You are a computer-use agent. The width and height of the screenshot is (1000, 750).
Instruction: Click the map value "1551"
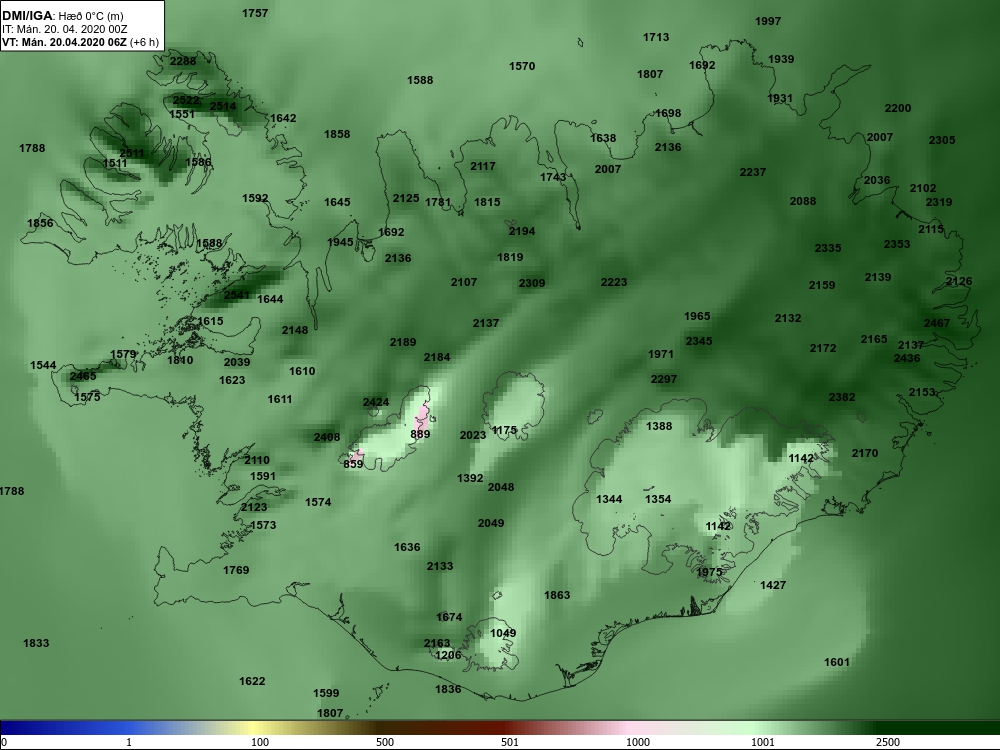pos(182,114)
